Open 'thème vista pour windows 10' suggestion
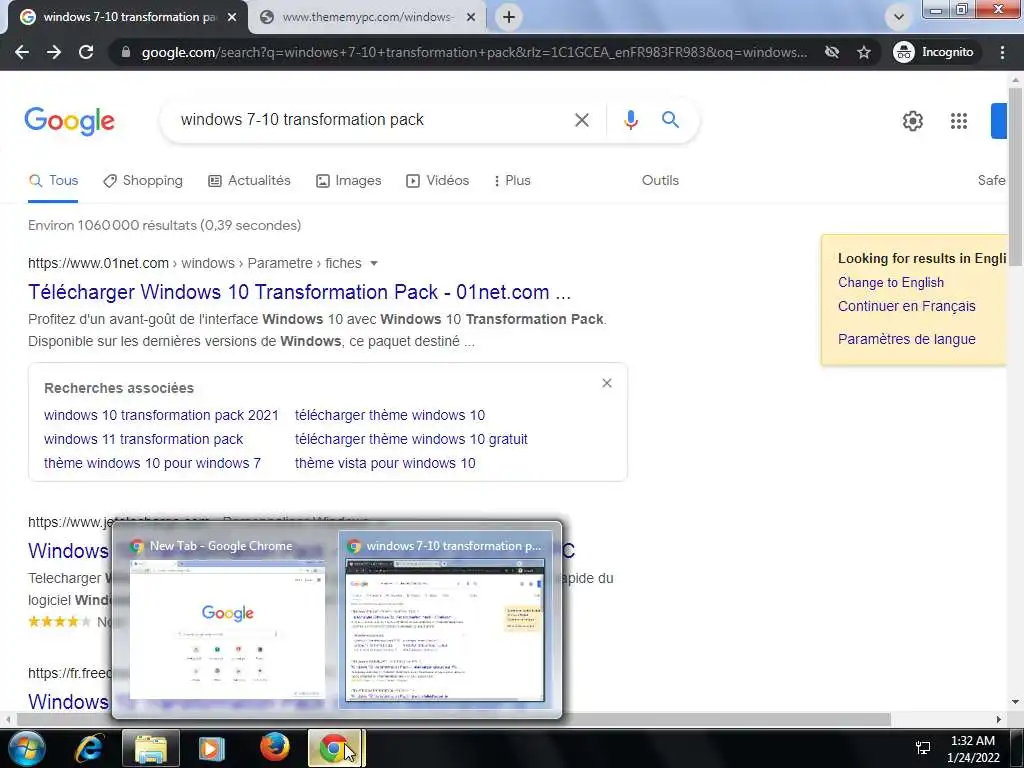This screenshot has height=768, width=1024. click(385, 464)
